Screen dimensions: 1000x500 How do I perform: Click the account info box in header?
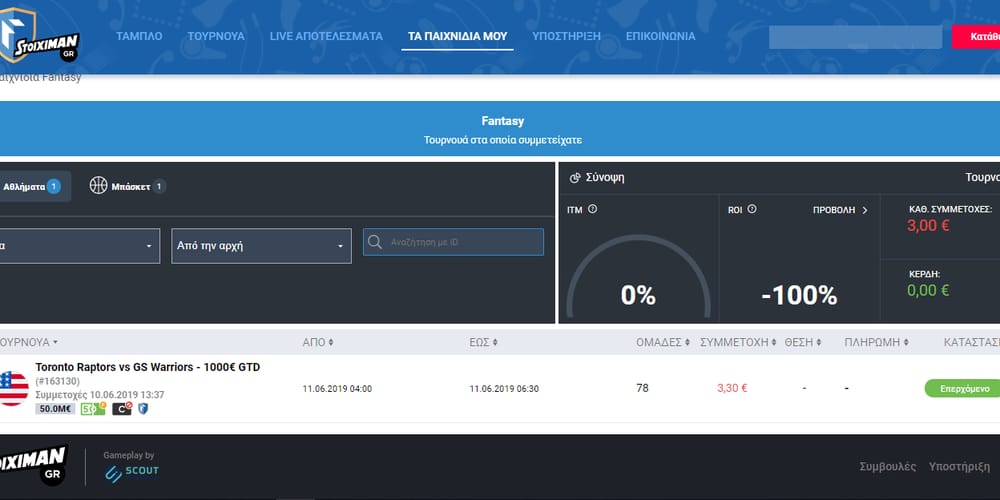pos(855,37)
